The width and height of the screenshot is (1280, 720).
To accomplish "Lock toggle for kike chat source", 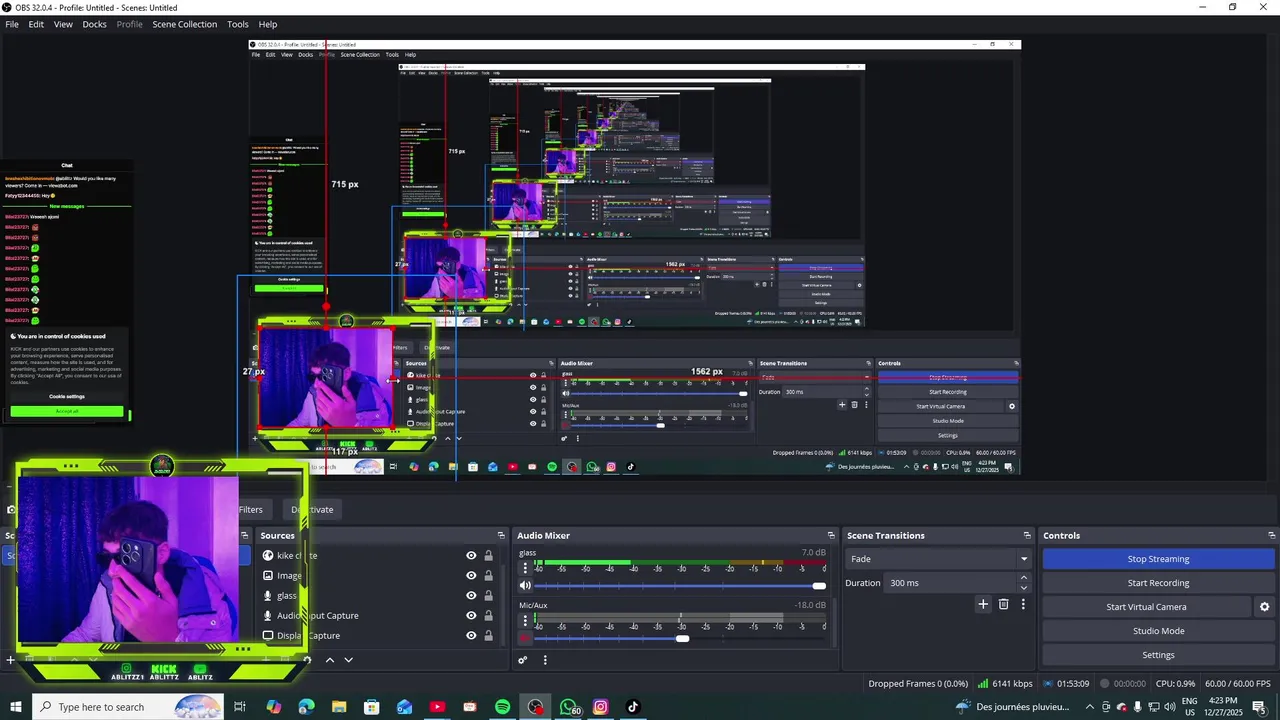I will coord(488,556).
